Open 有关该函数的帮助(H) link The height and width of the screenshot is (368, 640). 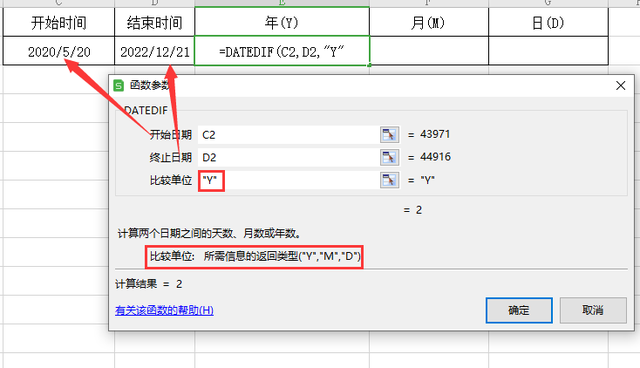coord(164,310)
